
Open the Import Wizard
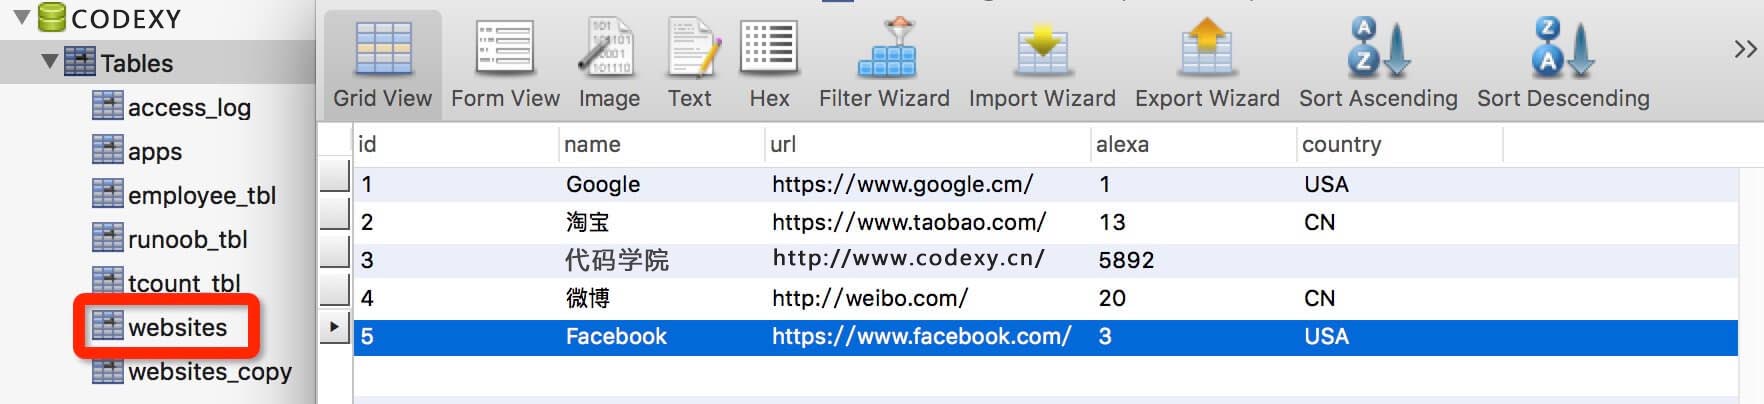1042,64
